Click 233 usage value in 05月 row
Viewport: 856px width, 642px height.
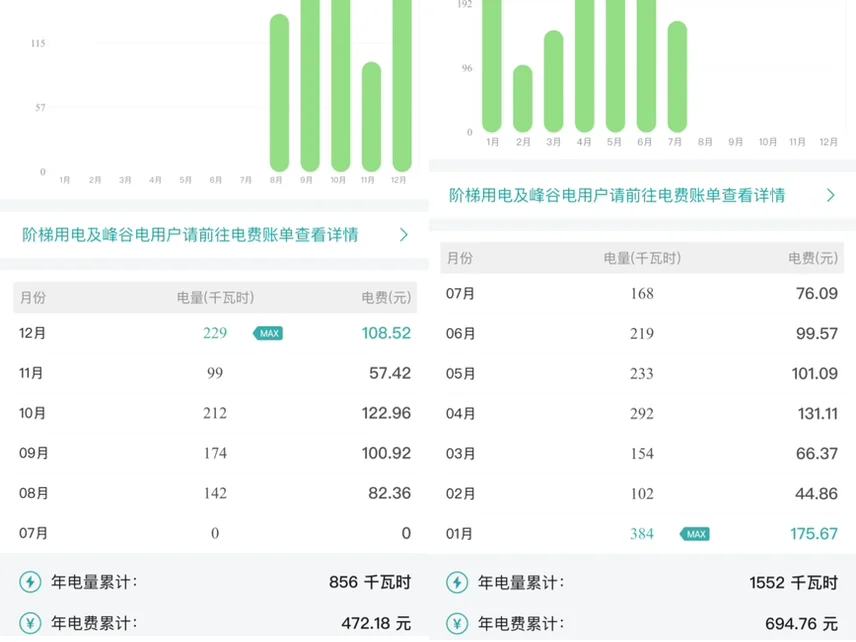click(x=642, y=374)
